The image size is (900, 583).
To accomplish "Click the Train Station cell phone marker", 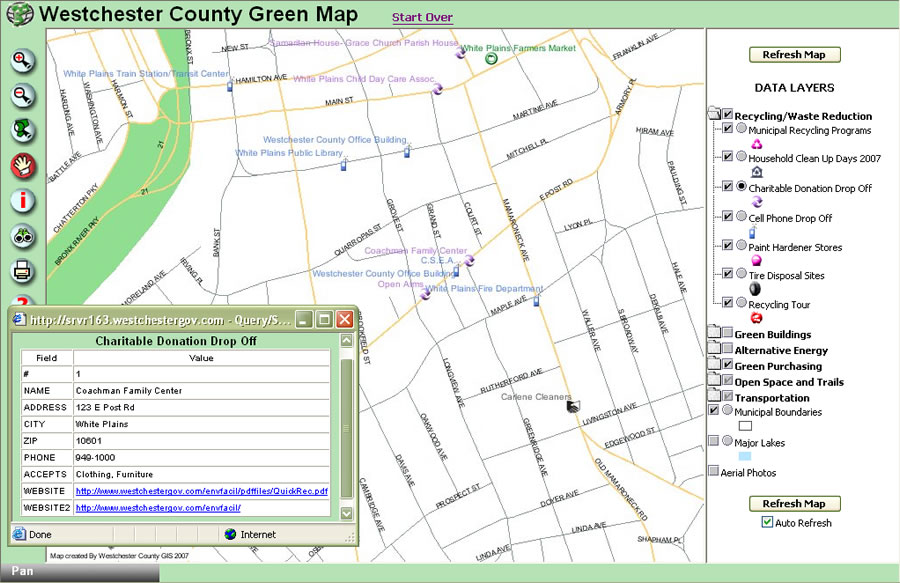I will coord(230,86).
